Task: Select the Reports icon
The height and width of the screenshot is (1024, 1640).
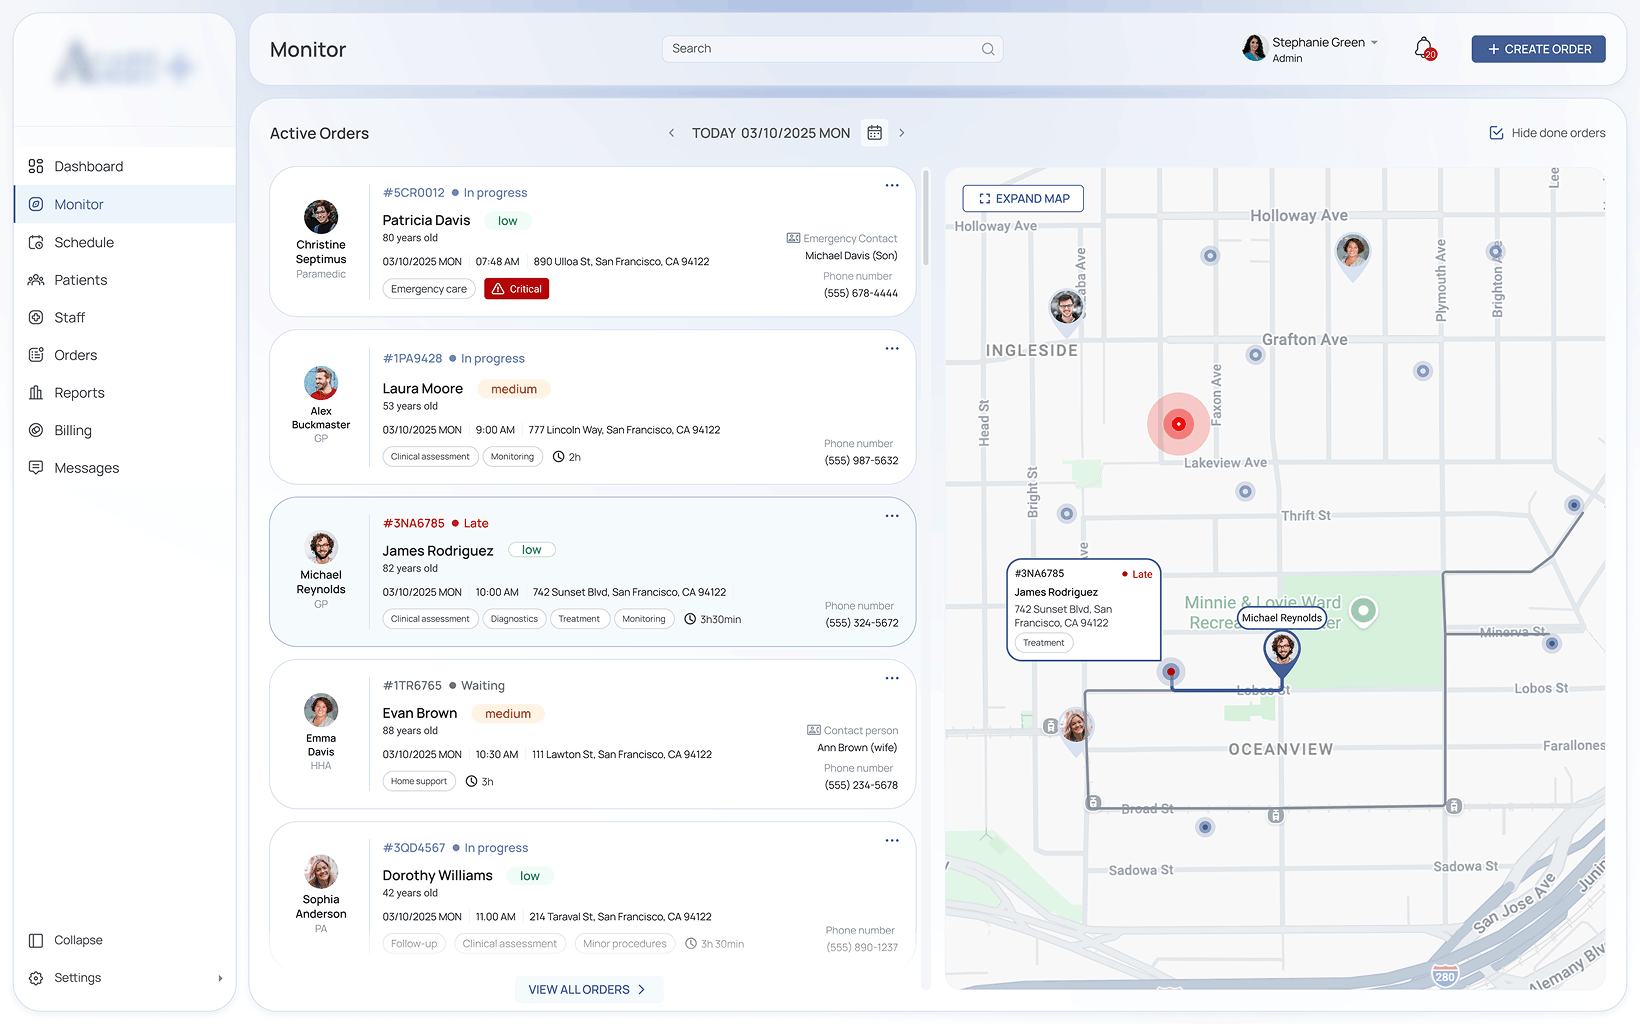Action: tap(35, 393)
